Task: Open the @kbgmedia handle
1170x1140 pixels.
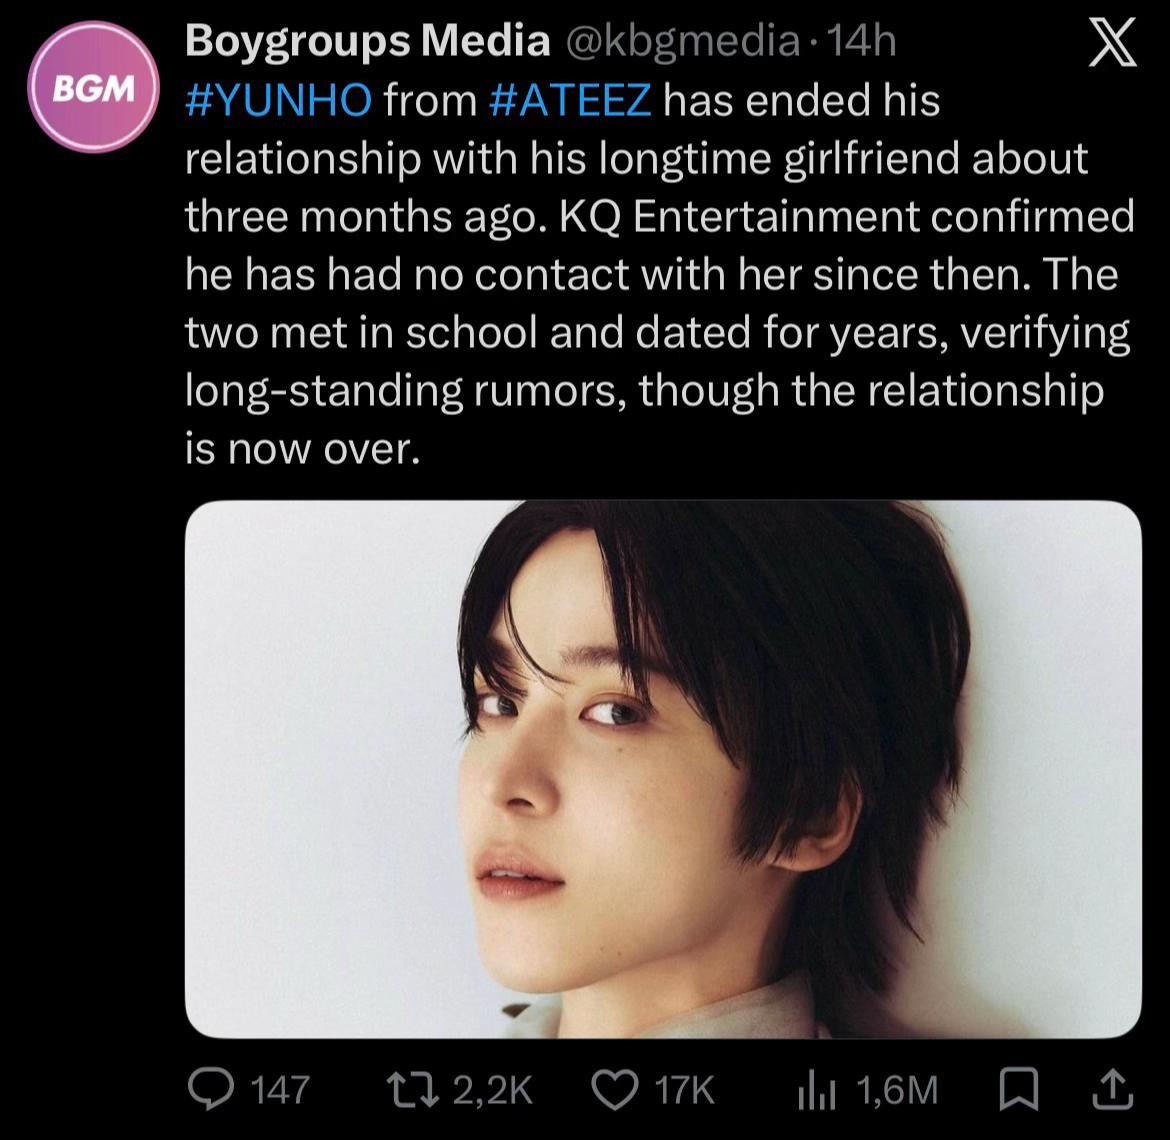Action: [683, 41]
